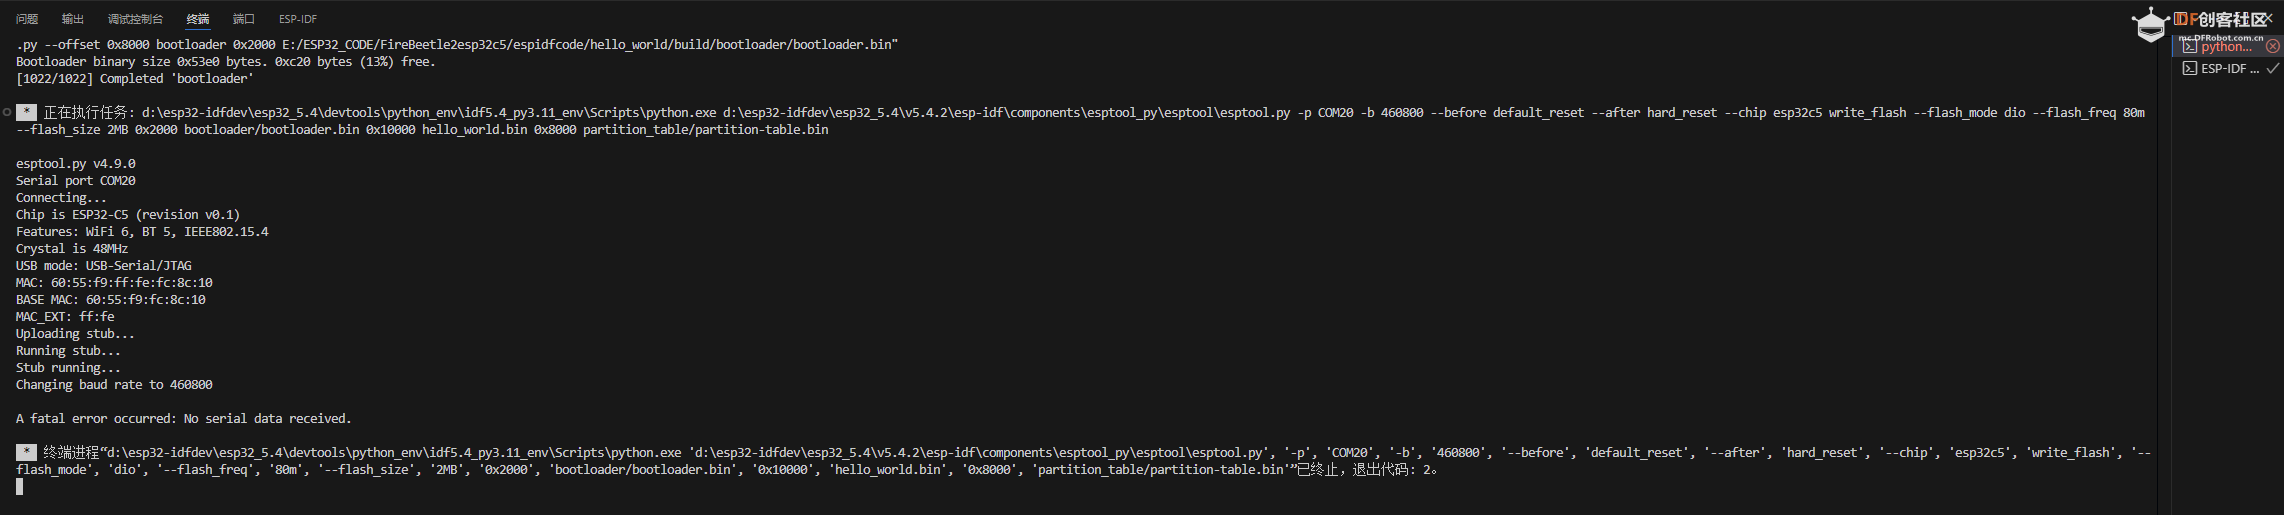Click the asterisk marker beside 正在执行任务
Screen dimensions: 2284x515
tap(27, 112)
